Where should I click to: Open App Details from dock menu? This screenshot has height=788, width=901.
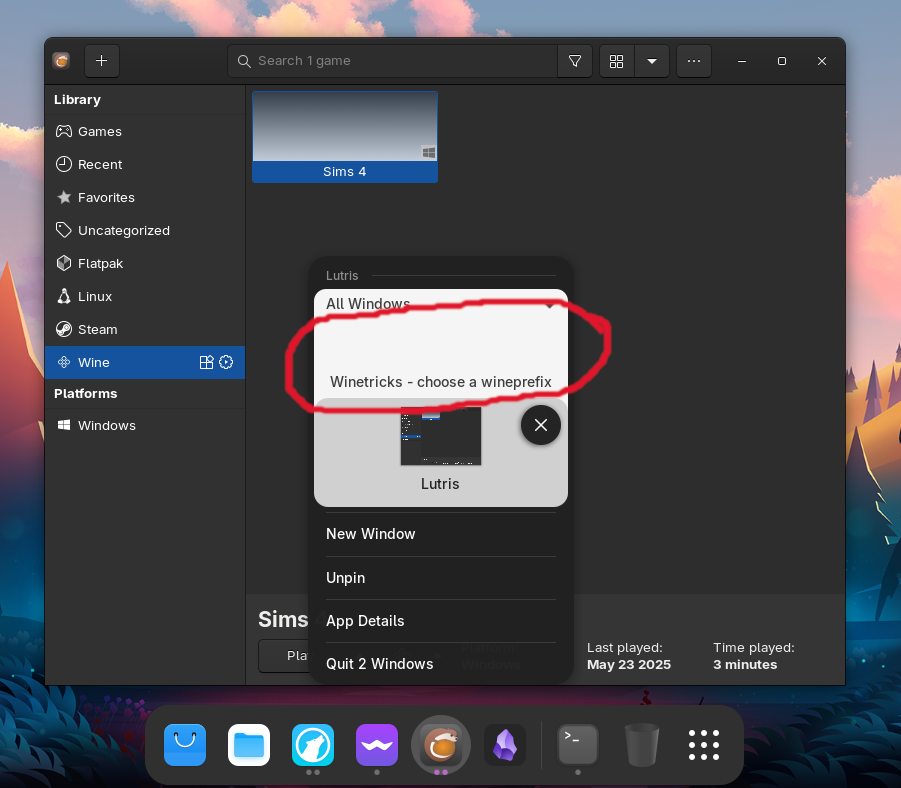(441, 621)
